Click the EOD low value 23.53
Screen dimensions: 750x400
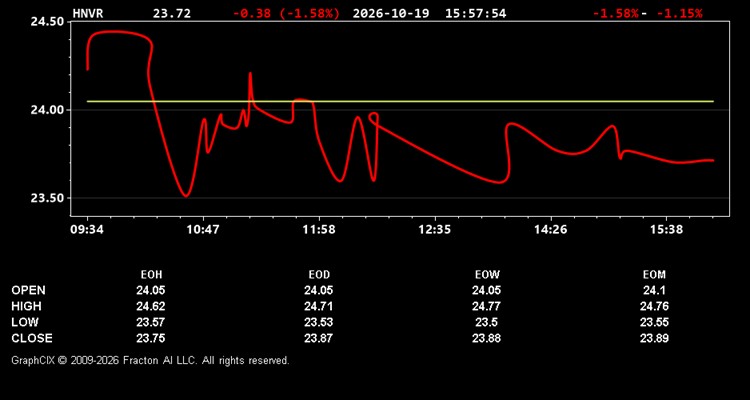tap(319, 322)
